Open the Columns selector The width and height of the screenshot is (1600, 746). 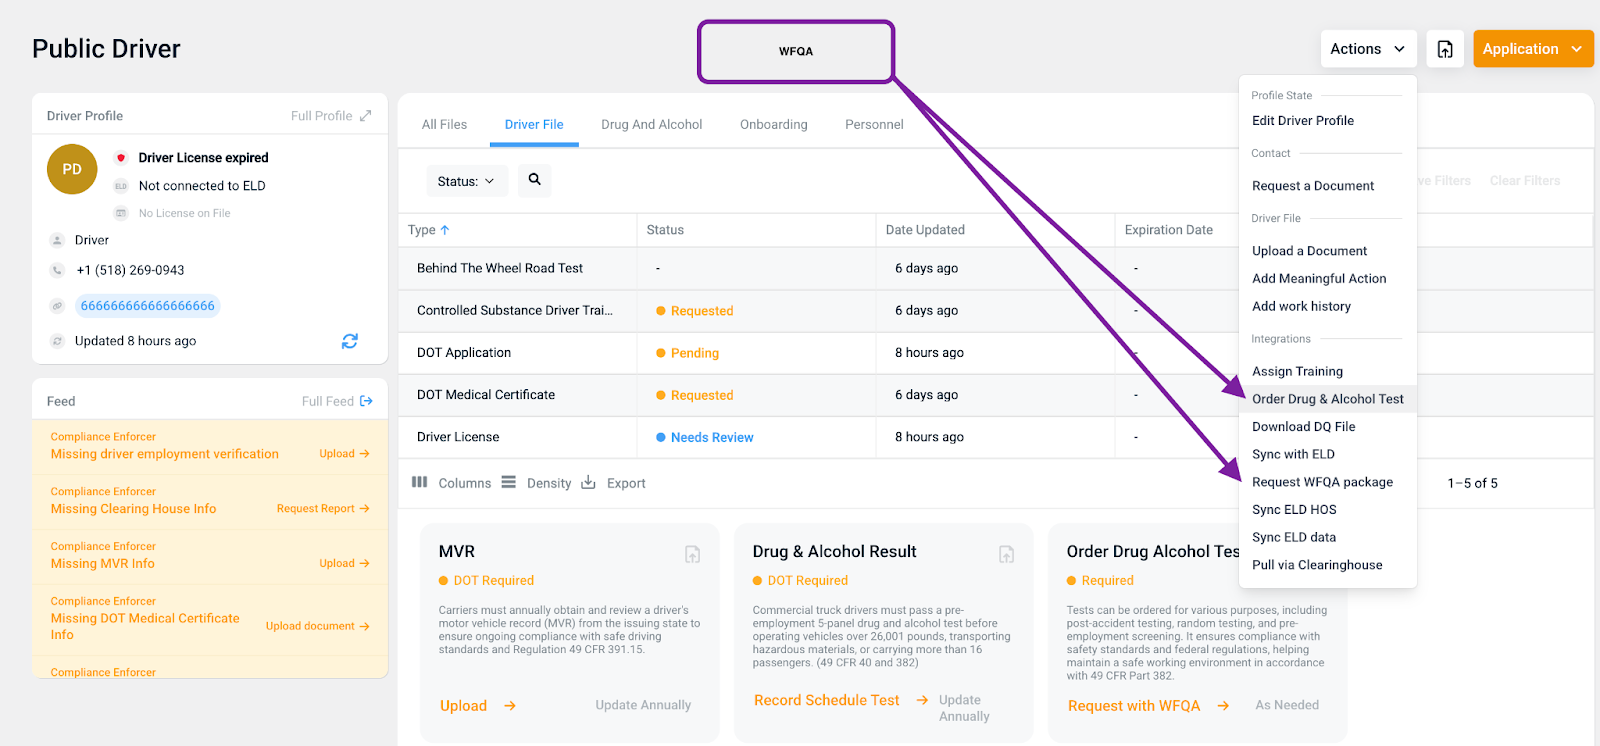[452, 483]
